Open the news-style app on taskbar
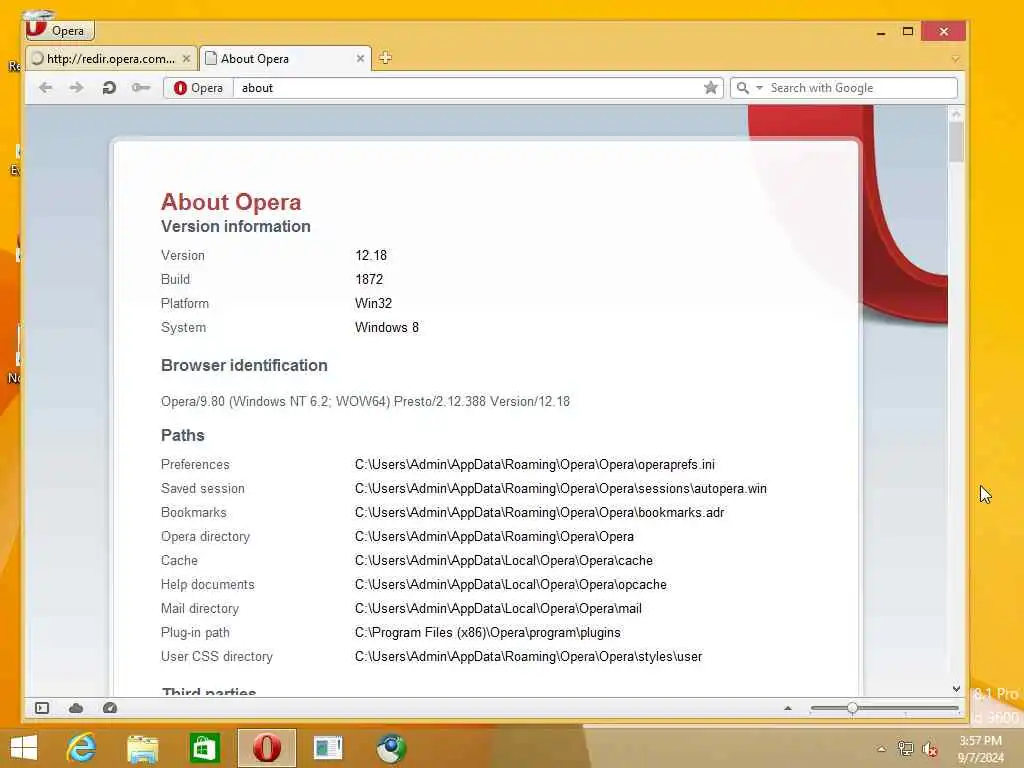The image size is (1024, 768). [328, 748]
